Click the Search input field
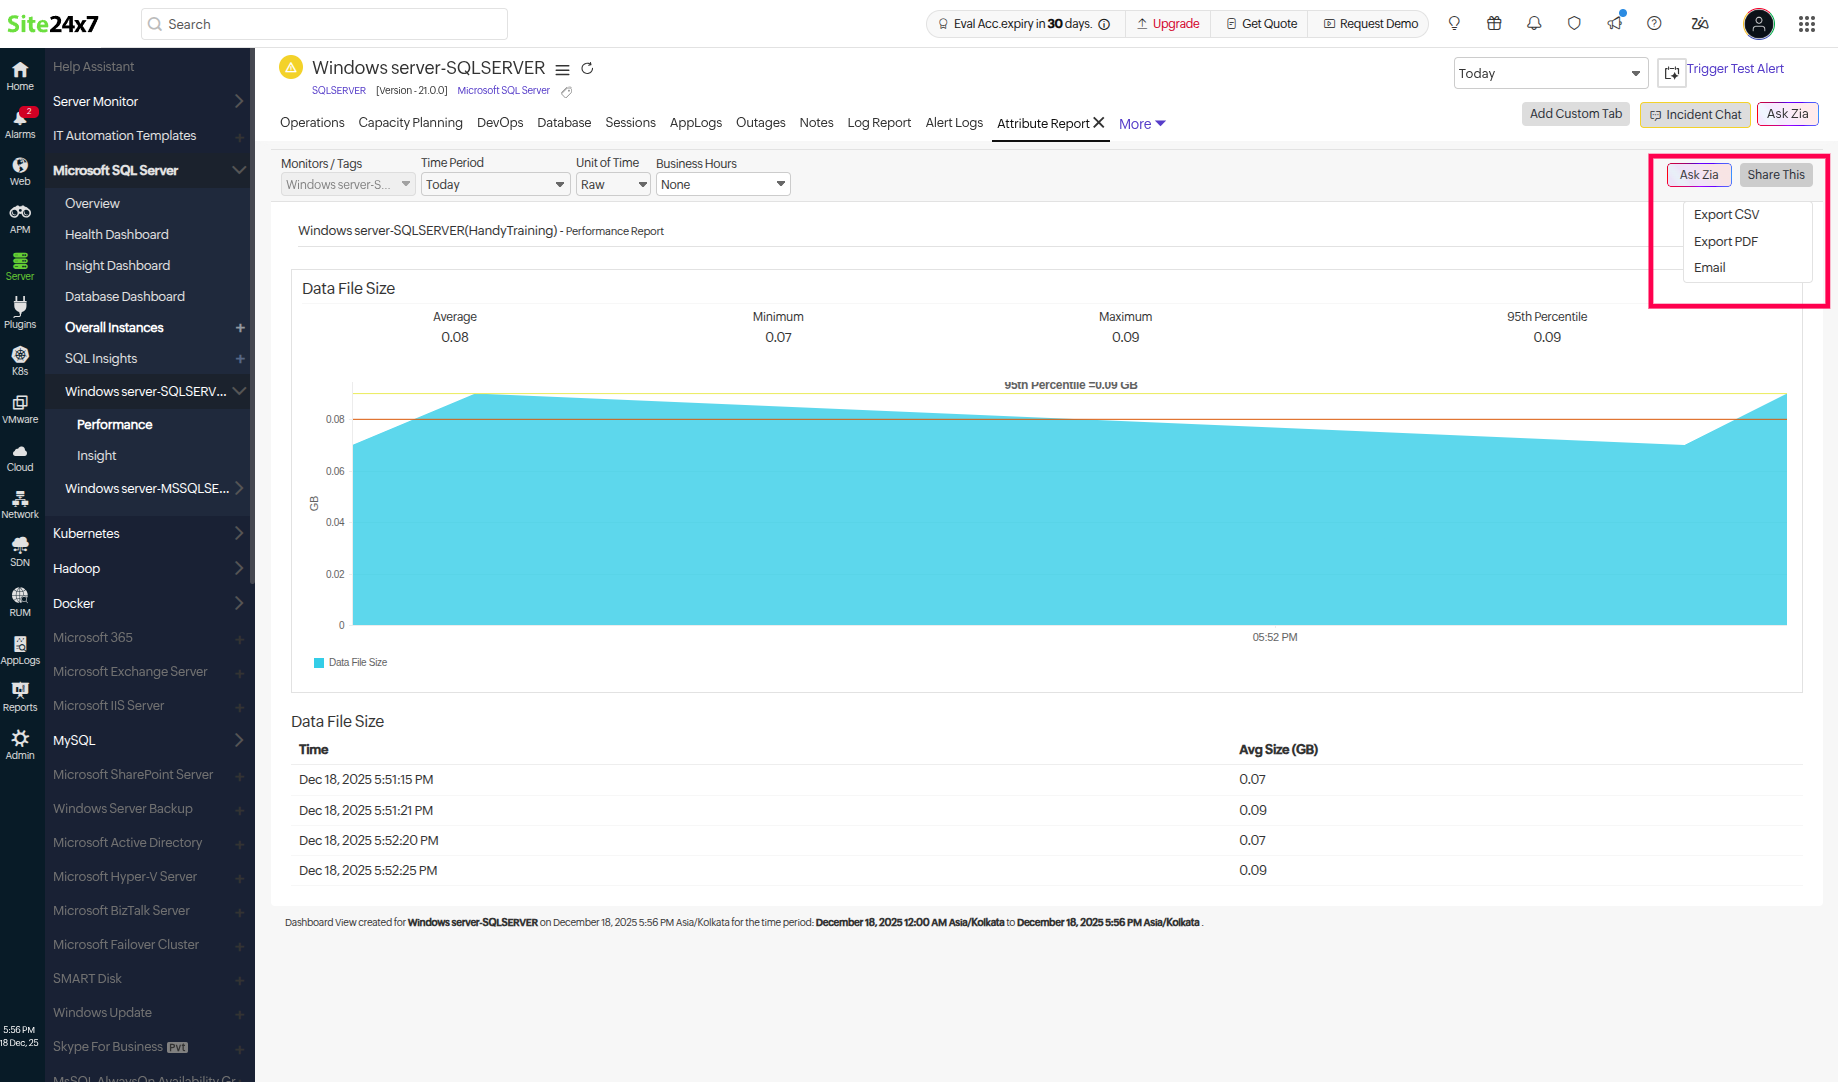The image size is (1838, 1082). pos(325,24)
